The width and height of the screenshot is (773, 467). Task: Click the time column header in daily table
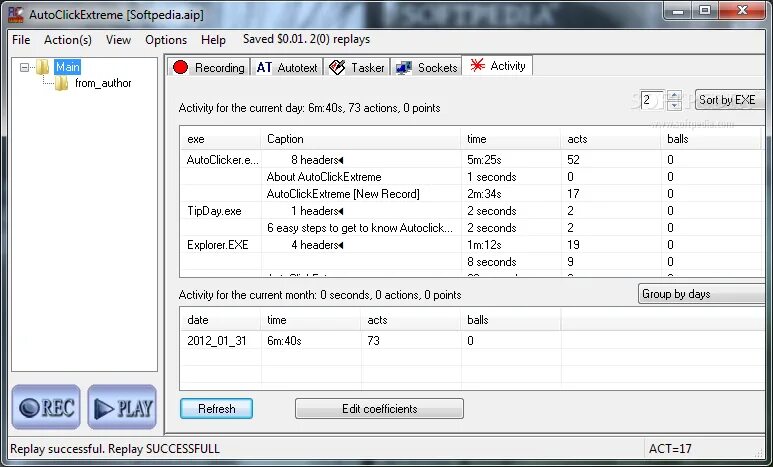click(x=510, y=139)
